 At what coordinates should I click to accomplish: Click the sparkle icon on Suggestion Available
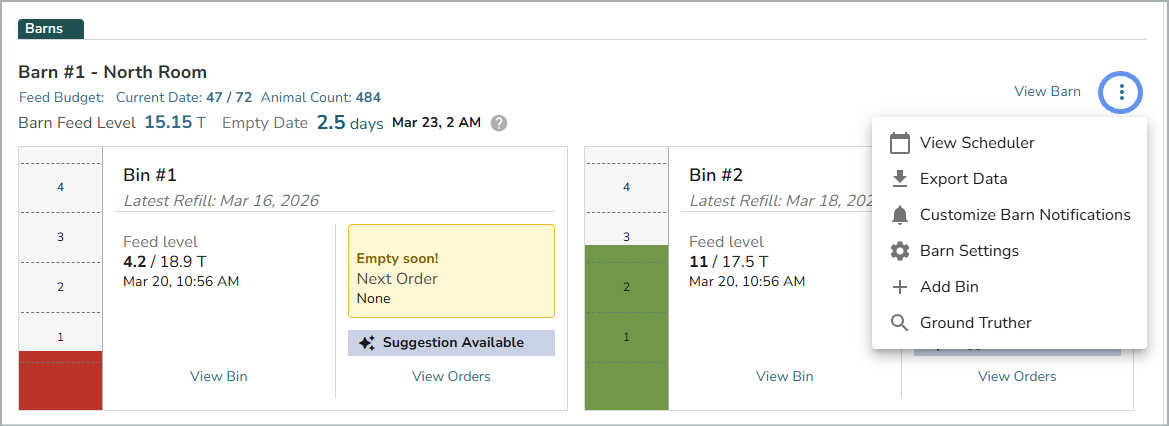pos(367,343)
